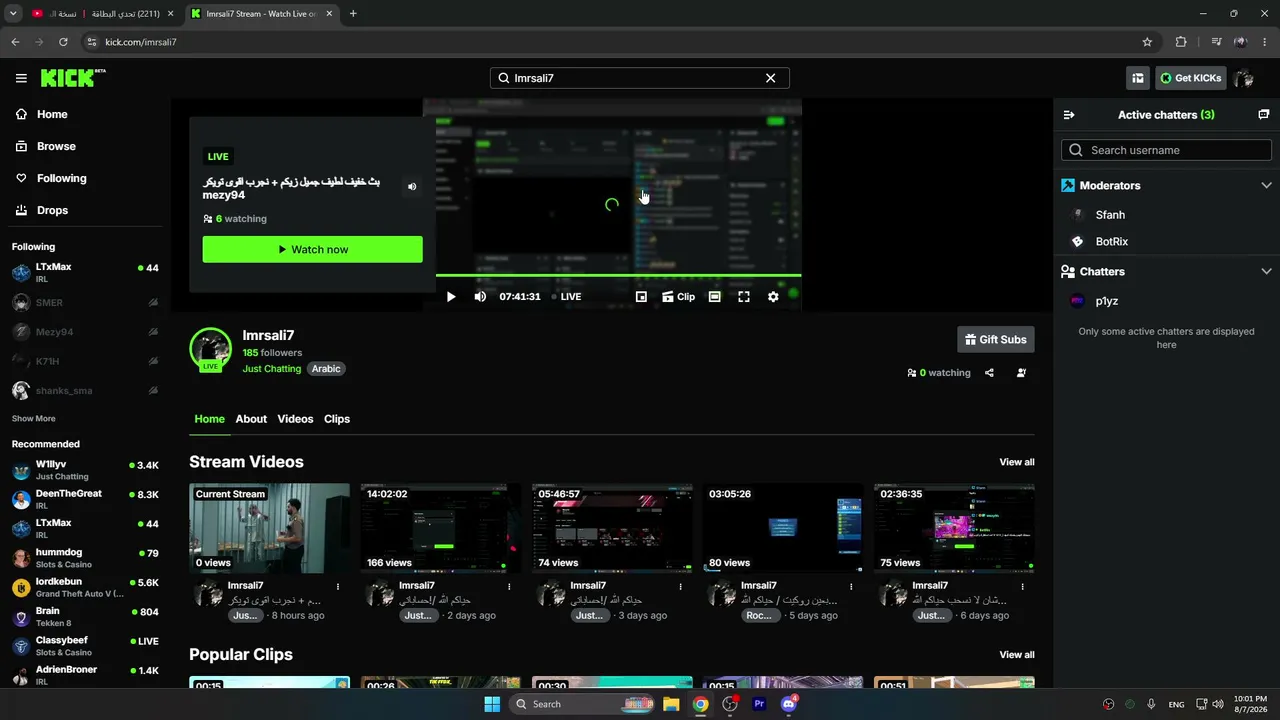The height and width of the screenshot is (720, 1280).
Task: Open the drops inventory box icon
Action: coord(1138,78)
